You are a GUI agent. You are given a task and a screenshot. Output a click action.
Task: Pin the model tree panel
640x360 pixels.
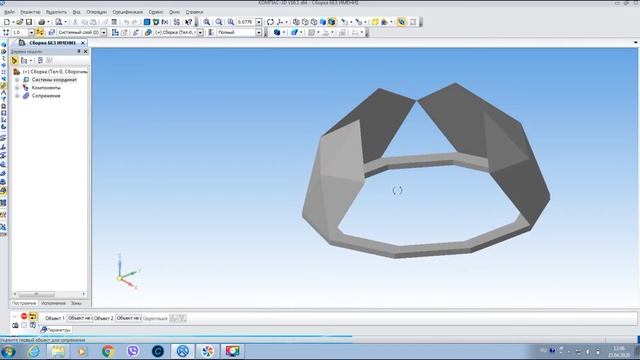79,51
